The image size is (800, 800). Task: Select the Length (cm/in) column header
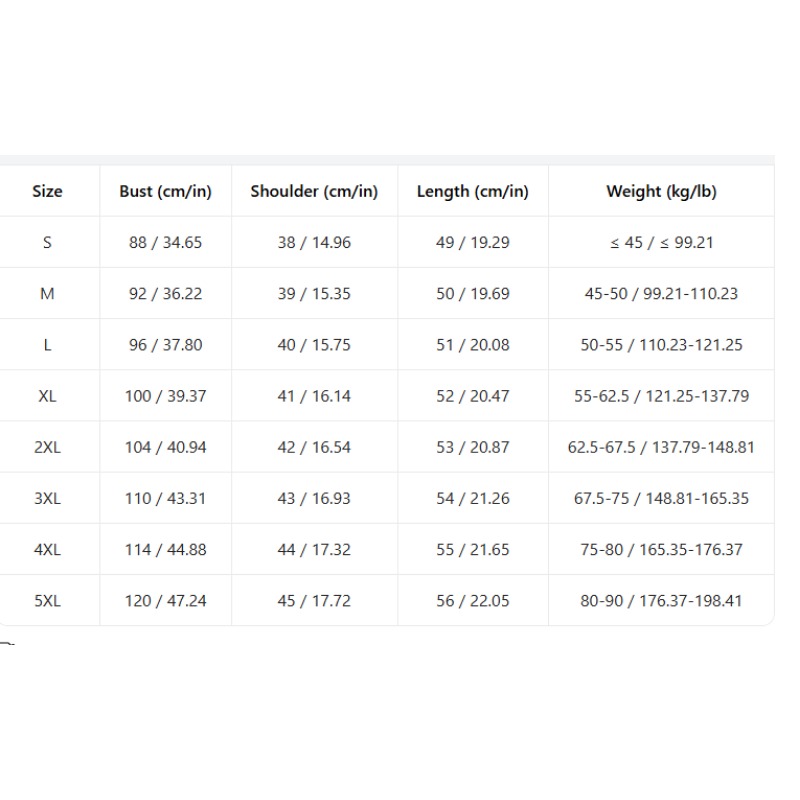point(472,191)
